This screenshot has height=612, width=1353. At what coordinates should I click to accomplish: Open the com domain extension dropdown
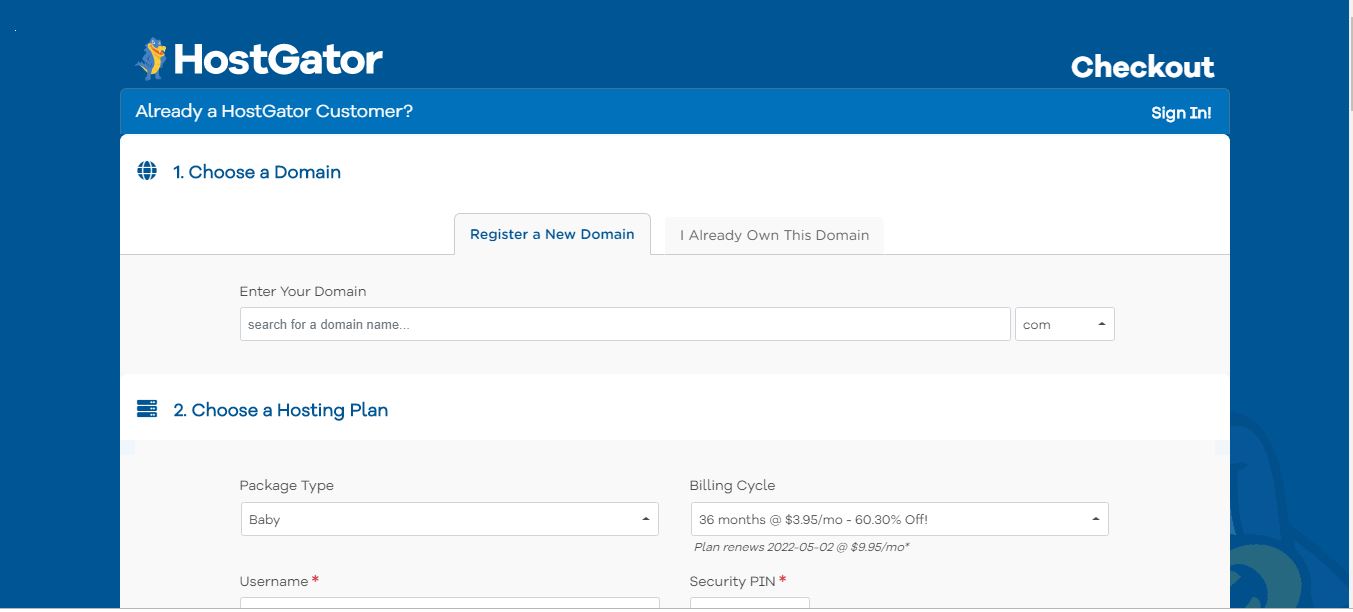tap(1065, 324)
